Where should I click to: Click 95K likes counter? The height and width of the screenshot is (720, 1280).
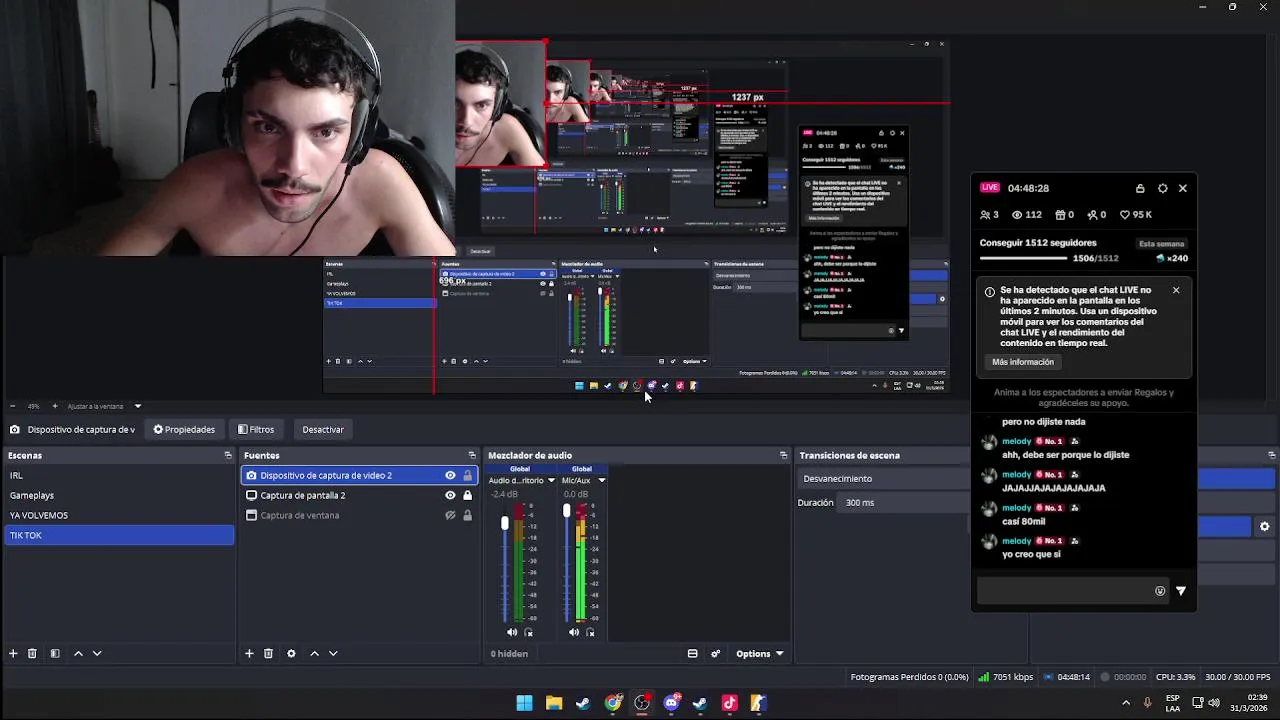pos(1136,215)
